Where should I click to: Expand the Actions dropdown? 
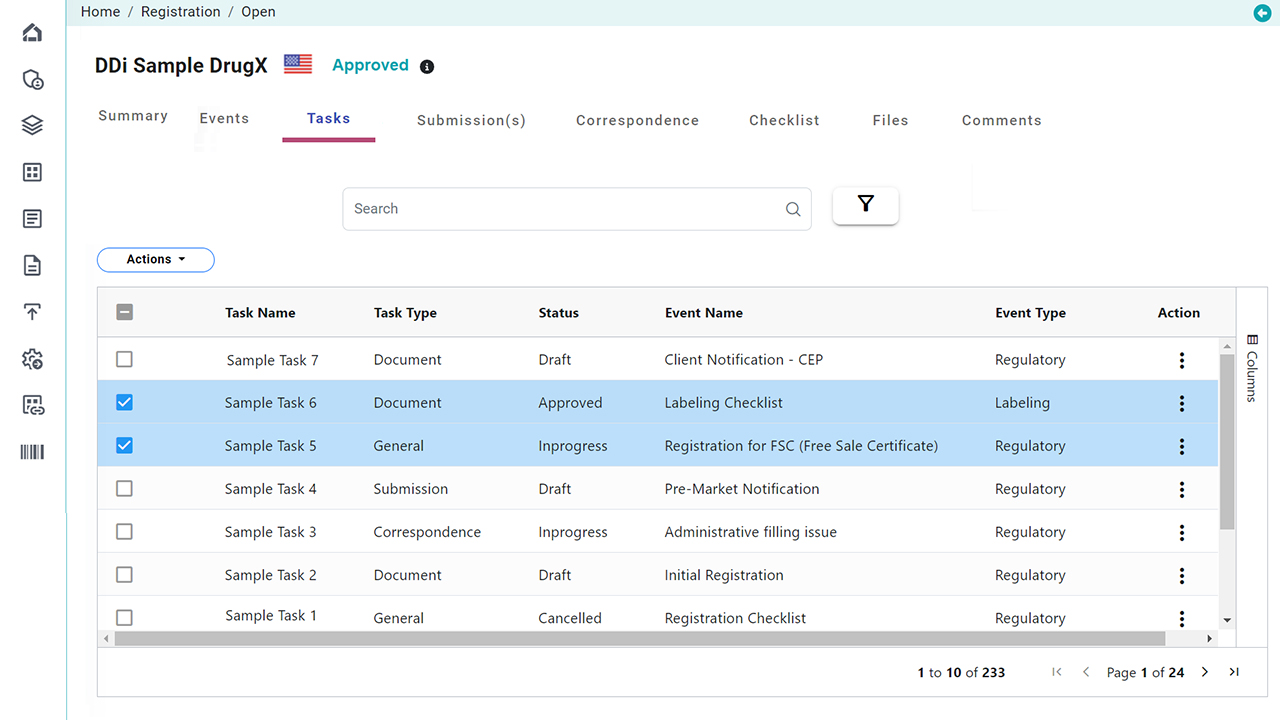tap(156, 259)
